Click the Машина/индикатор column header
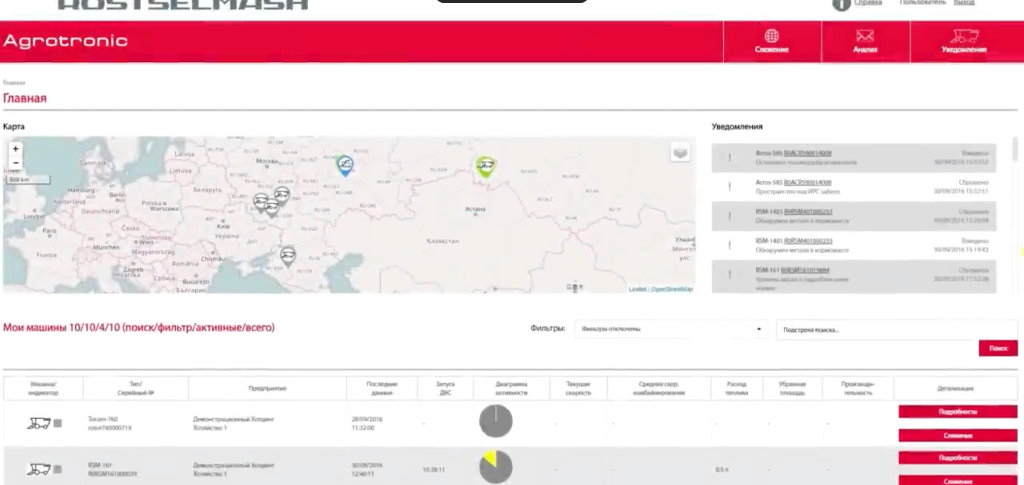The image size is (1024, 485). 43,388
